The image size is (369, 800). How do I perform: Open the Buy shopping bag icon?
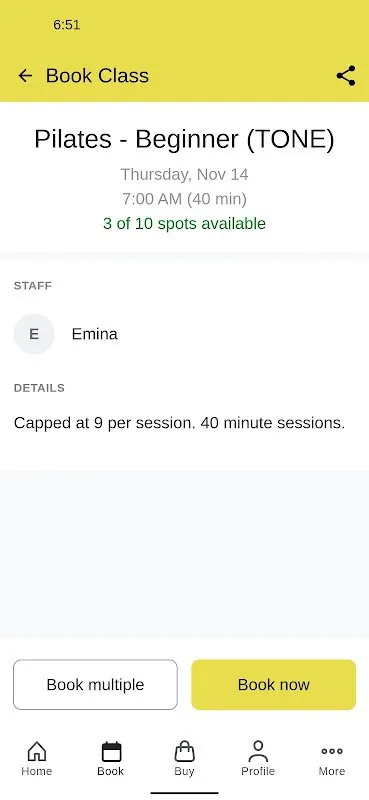tap(184, 751)
